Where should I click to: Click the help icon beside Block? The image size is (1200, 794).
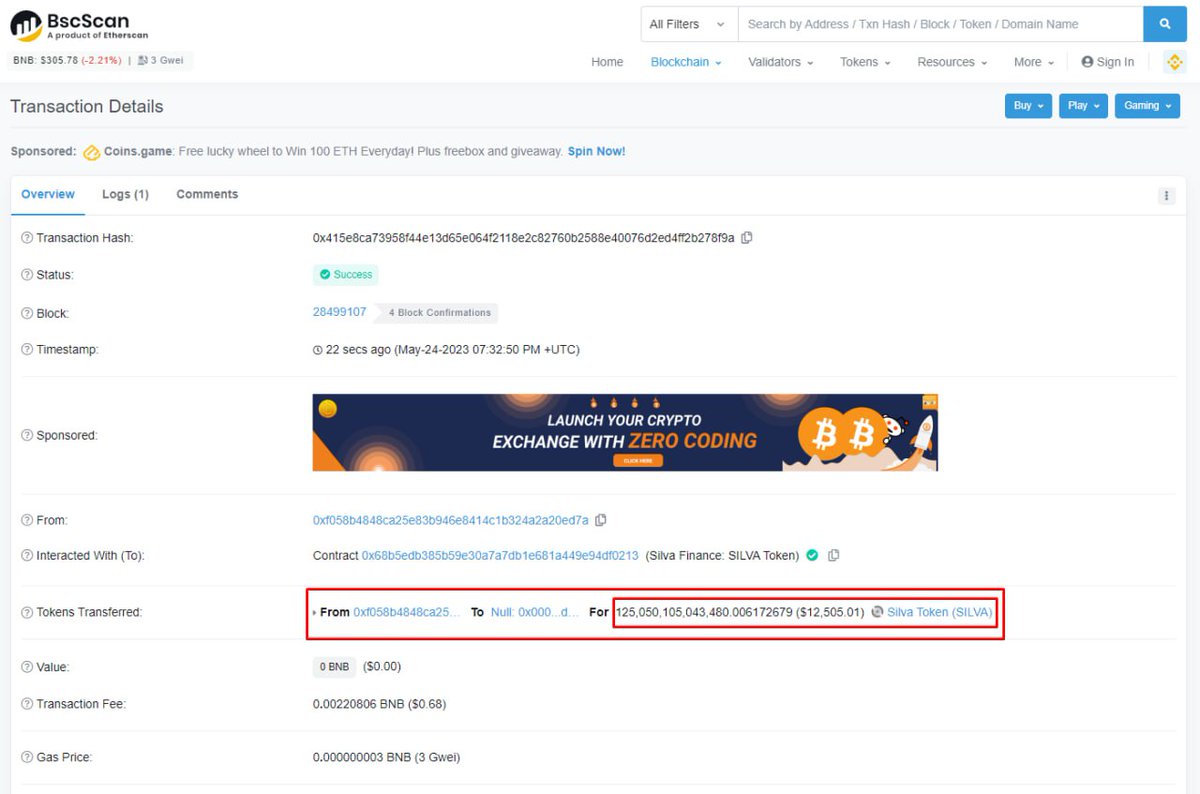tap(27, 313)
